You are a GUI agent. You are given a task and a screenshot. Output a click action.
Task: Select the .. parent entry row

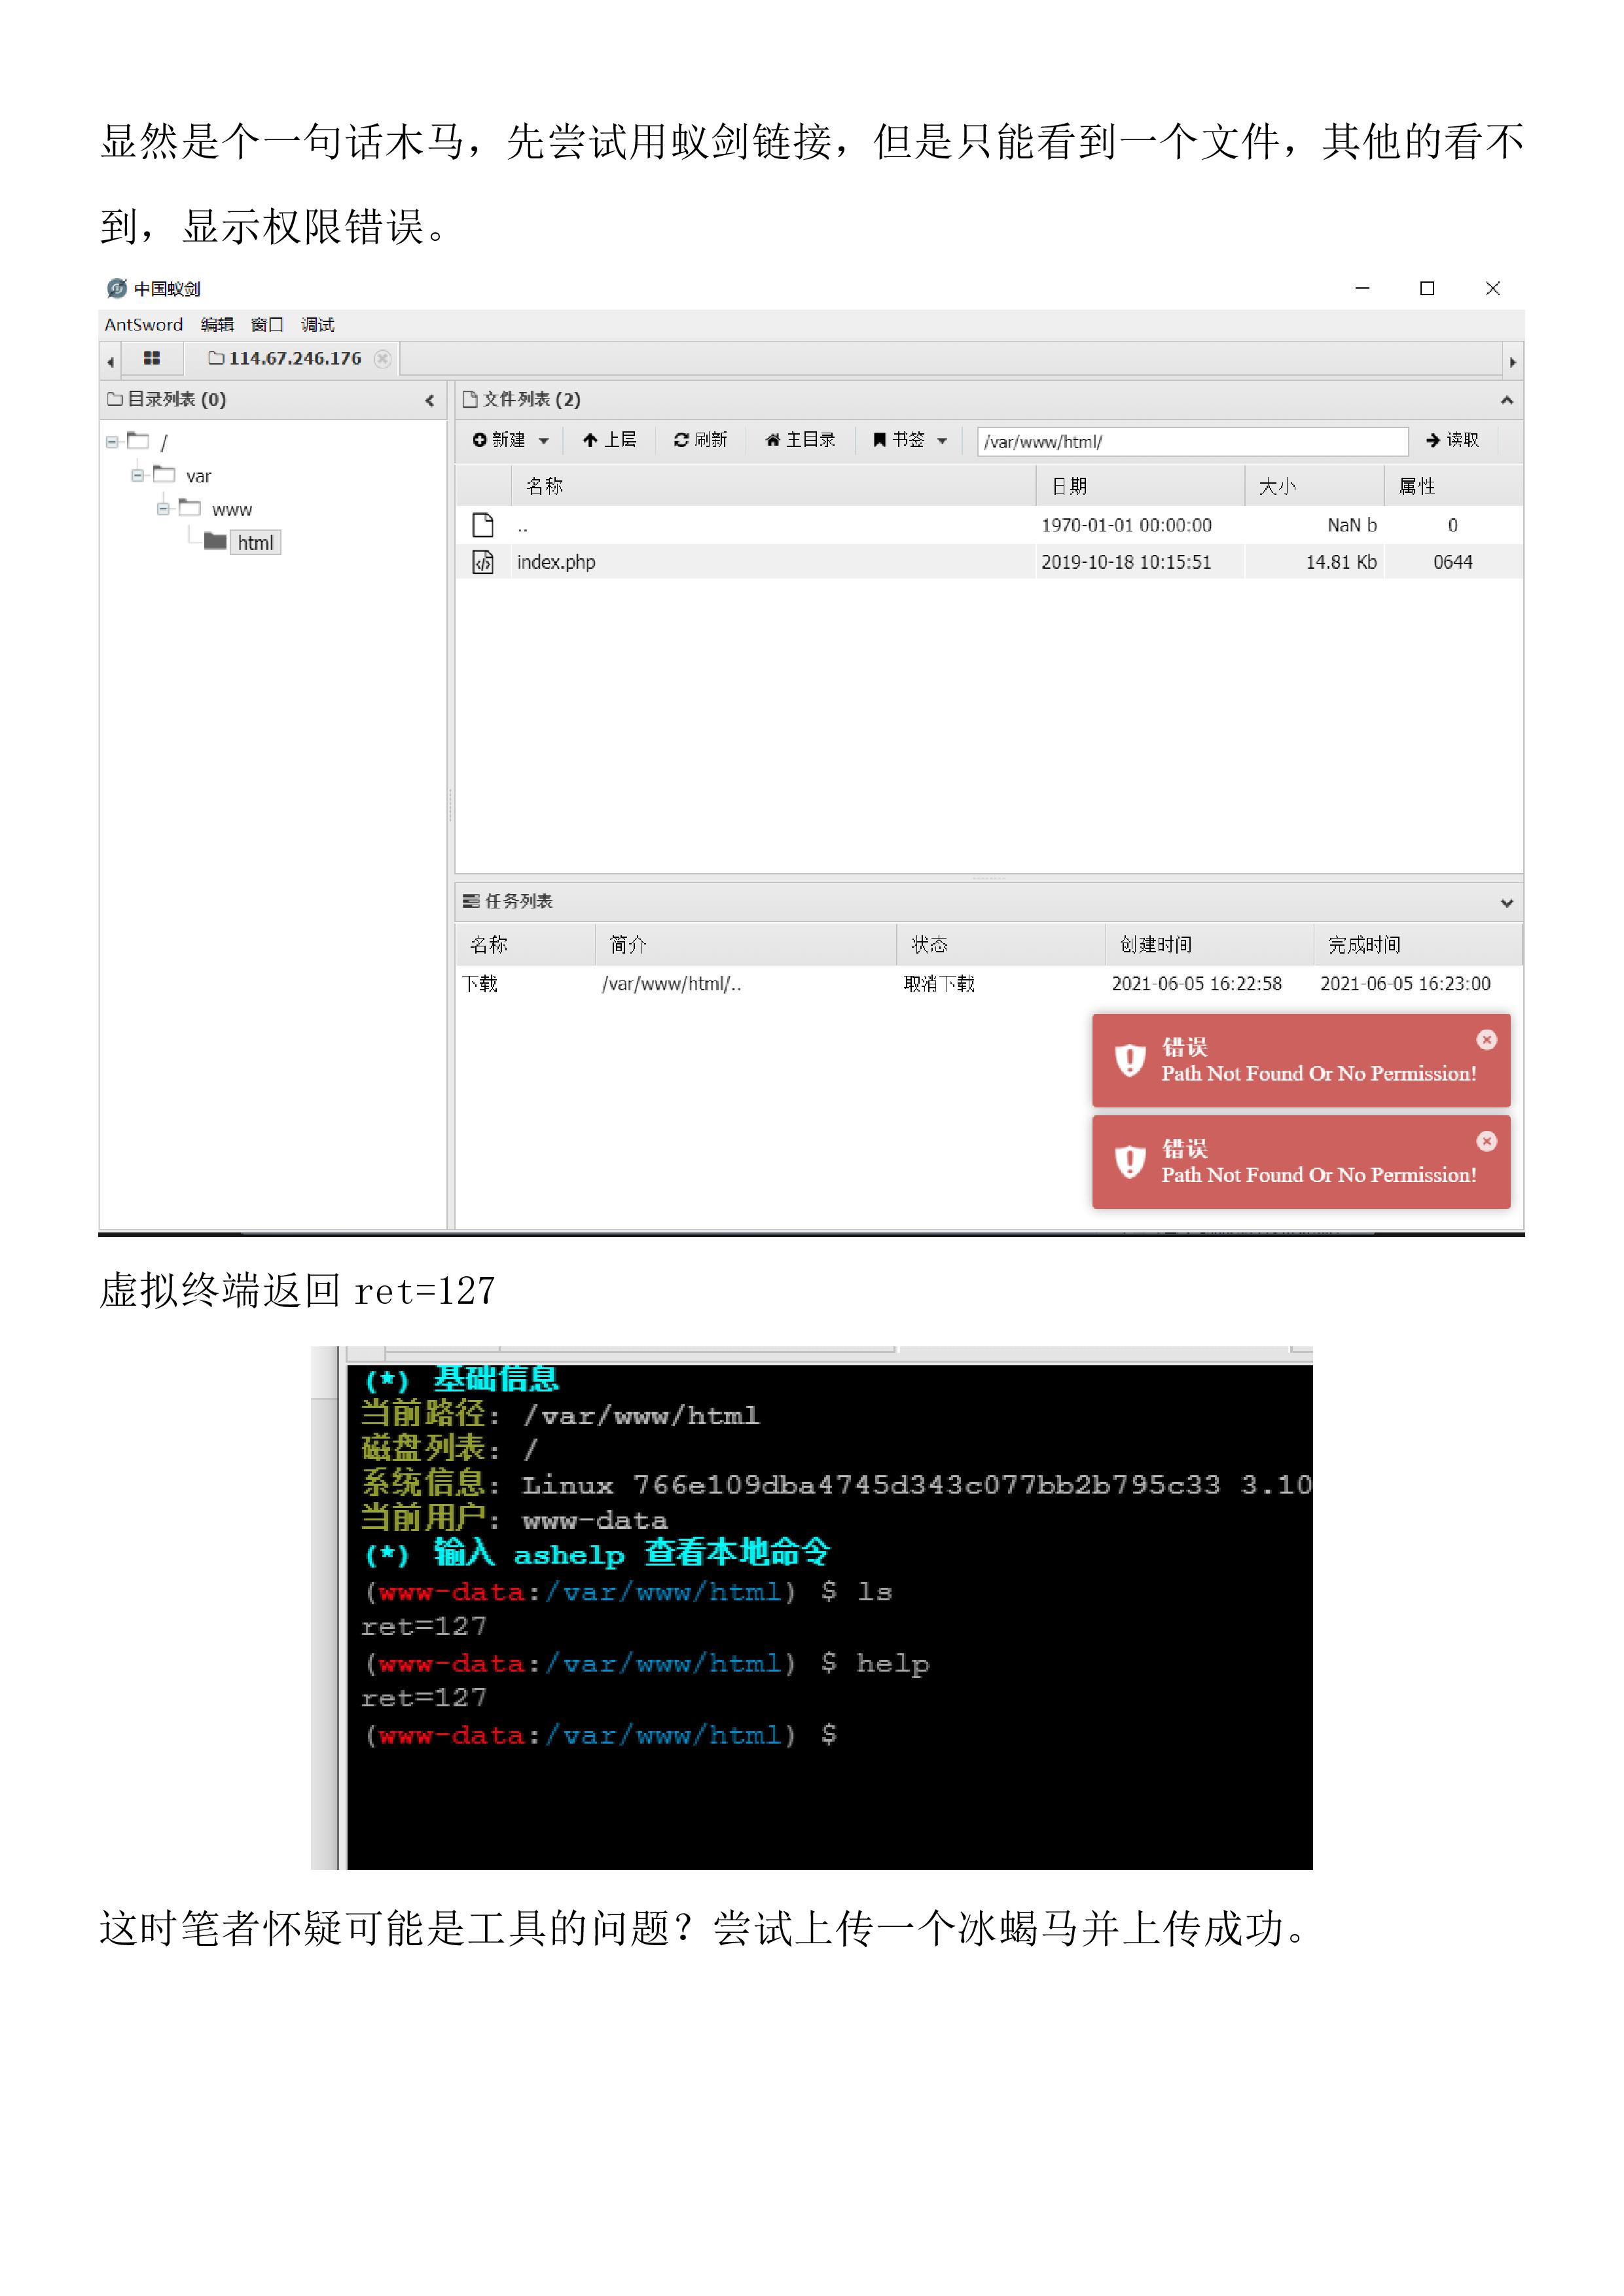989,525
